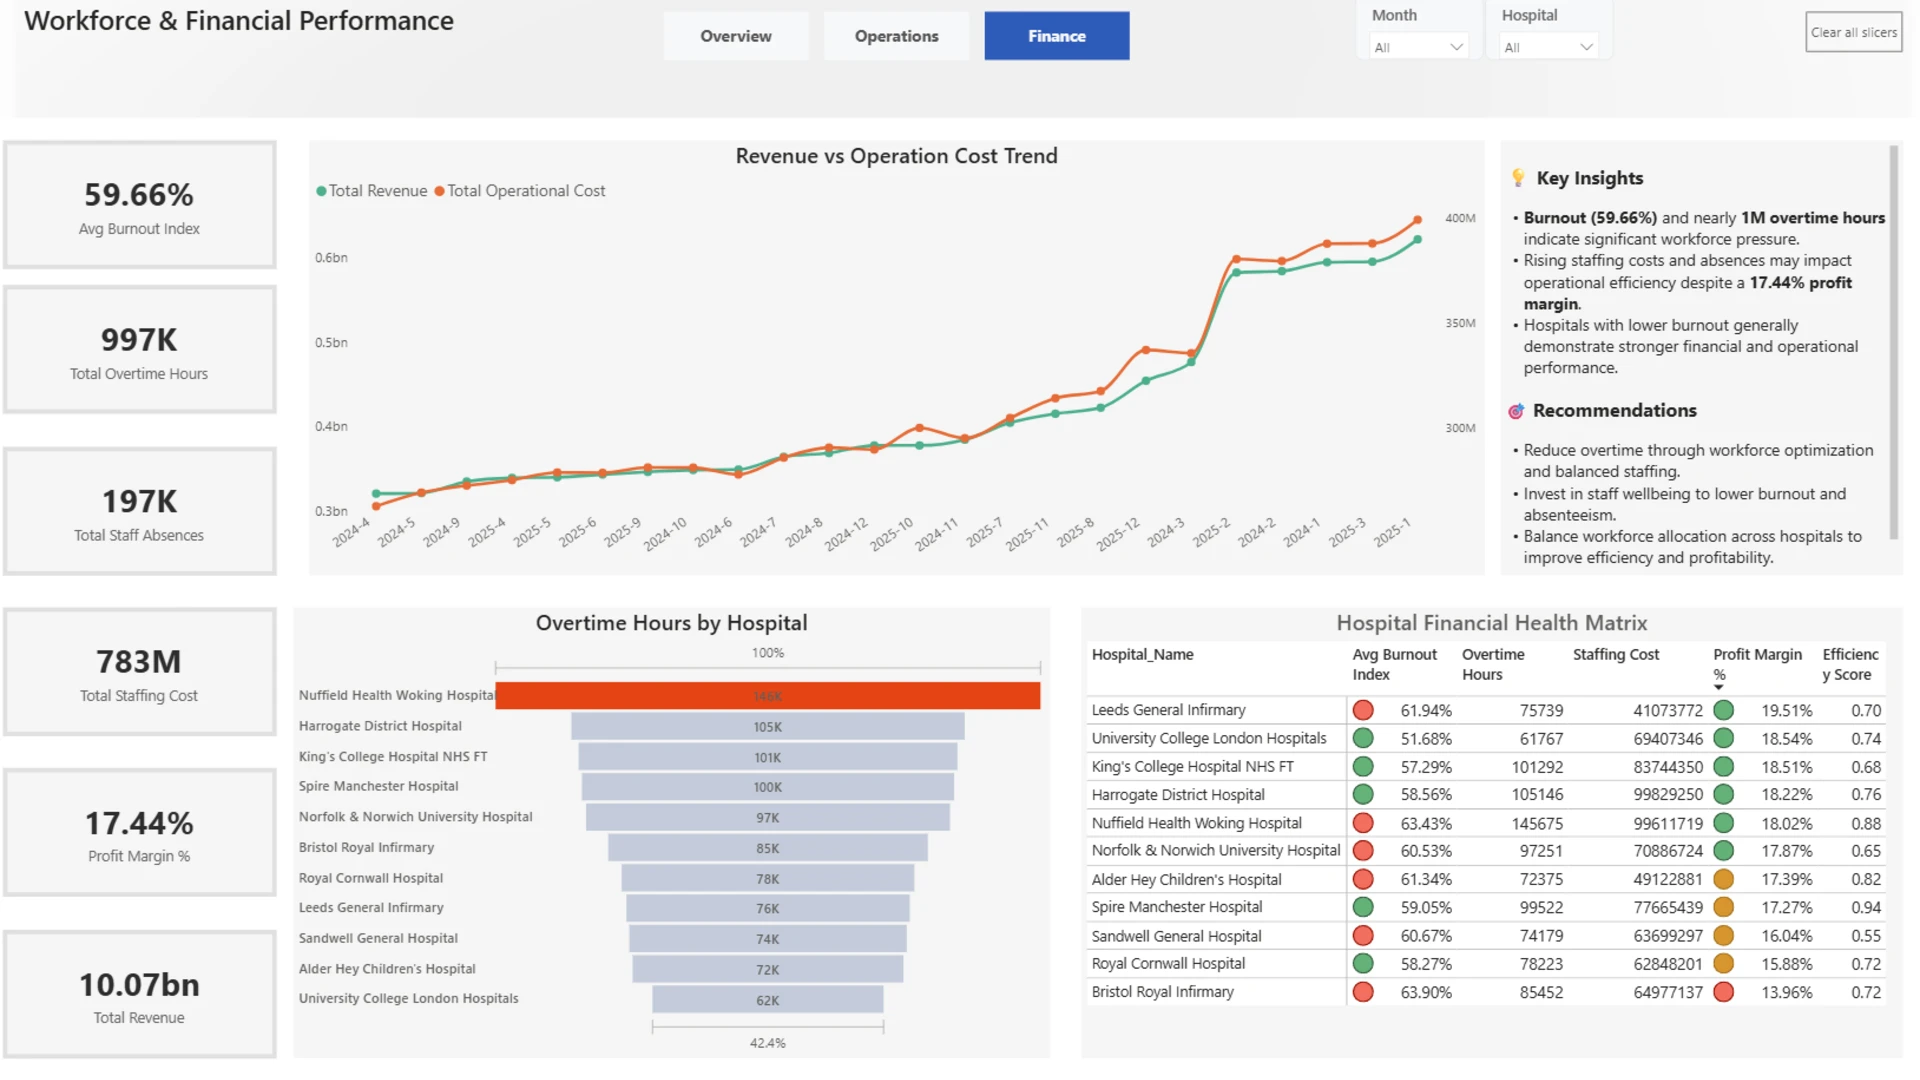This screenshot has width=1920, height=1080.
Task: Select the orange Nuffield Health Woking funnel bar
Action: [x=768, y=696]
